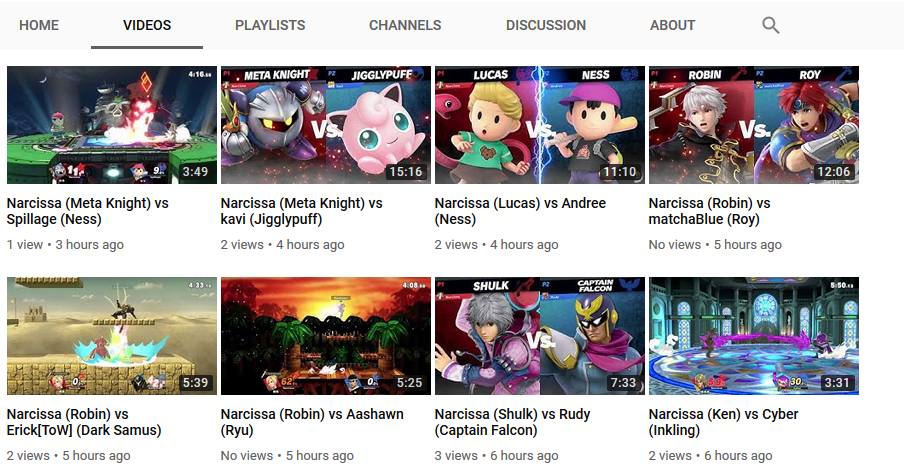Open the 3:49 gameplay video thumbnail
This screenshot has width=904, height=476.
click(x=112, y=125)
